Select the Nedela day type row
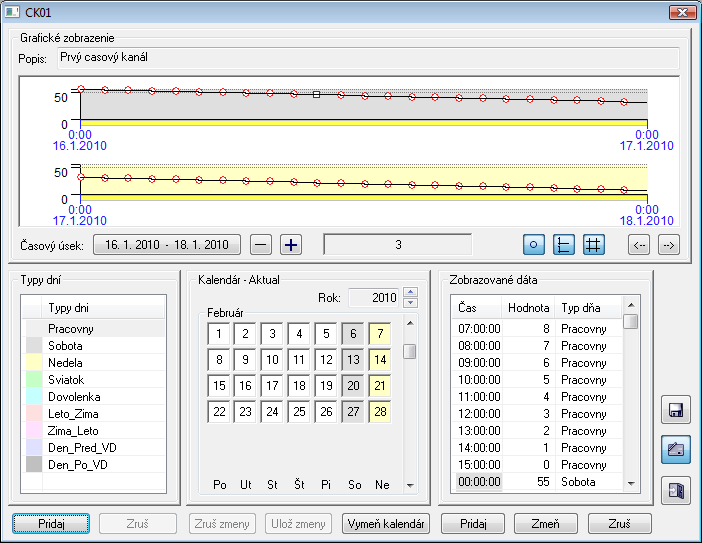This screenshot has height=543, width=702. click(x=65, y=363)
